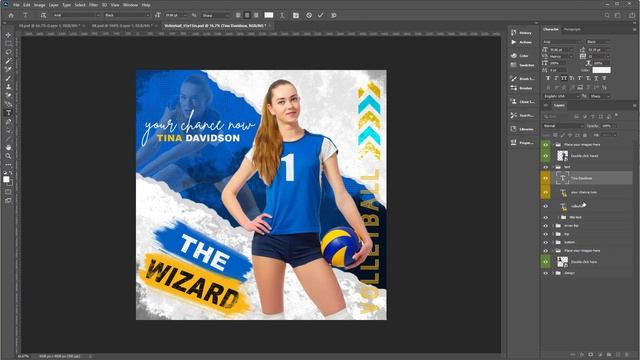Viewport: 640px width, 360px height.
Task: Toggle Quick Mask mode icon
Action: 8,191
